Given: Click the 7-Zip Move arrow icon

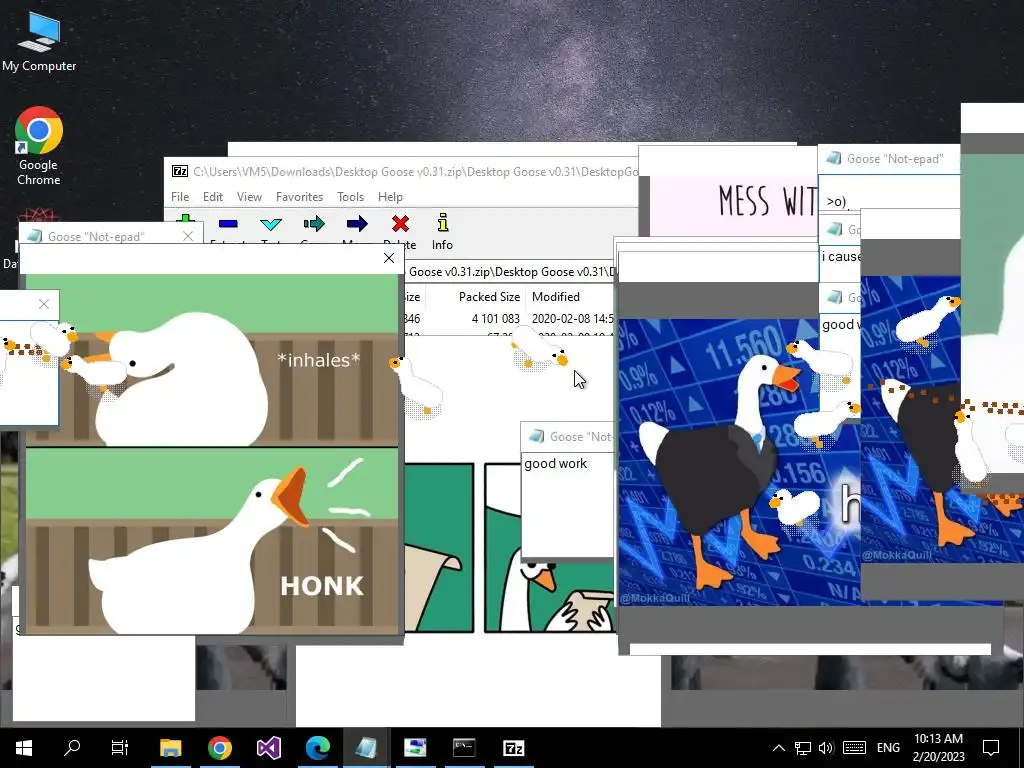Looking at the screenshot, I should coord(357,224).
